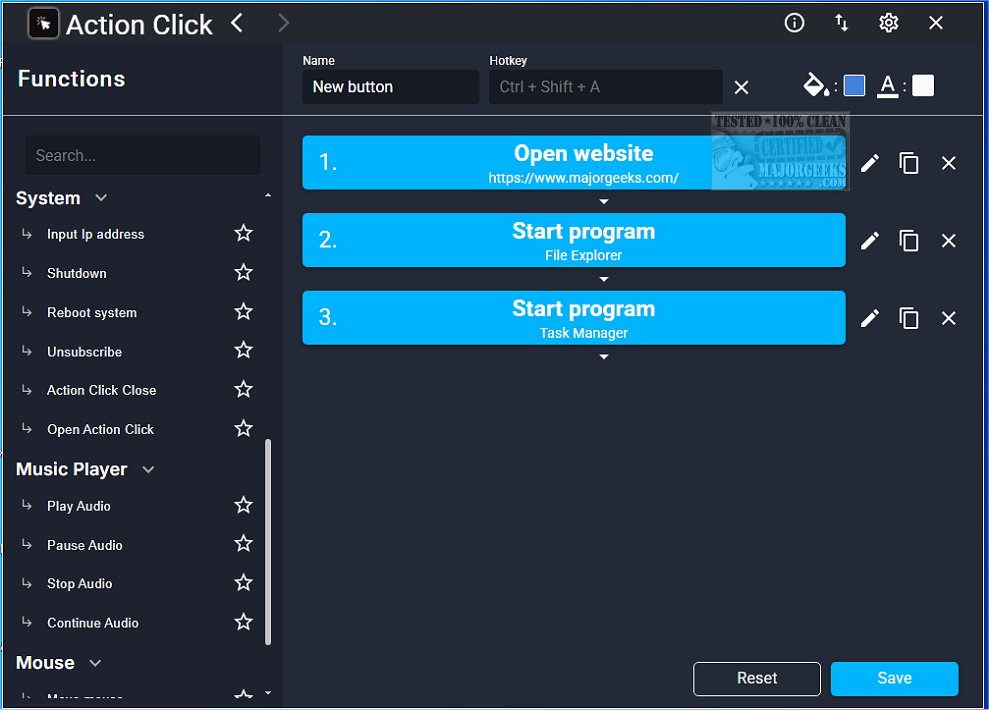Image resolution: width=989 pixels, height=710 pixels.
Task: Click the paint bucket fill icon
Action: [816, 85]
